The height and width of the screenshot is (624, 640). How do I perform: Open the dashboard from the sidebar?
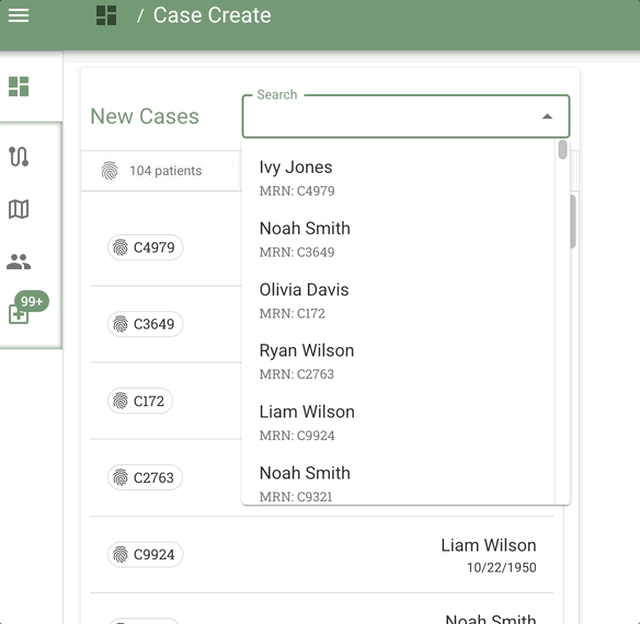pos(18,87)
